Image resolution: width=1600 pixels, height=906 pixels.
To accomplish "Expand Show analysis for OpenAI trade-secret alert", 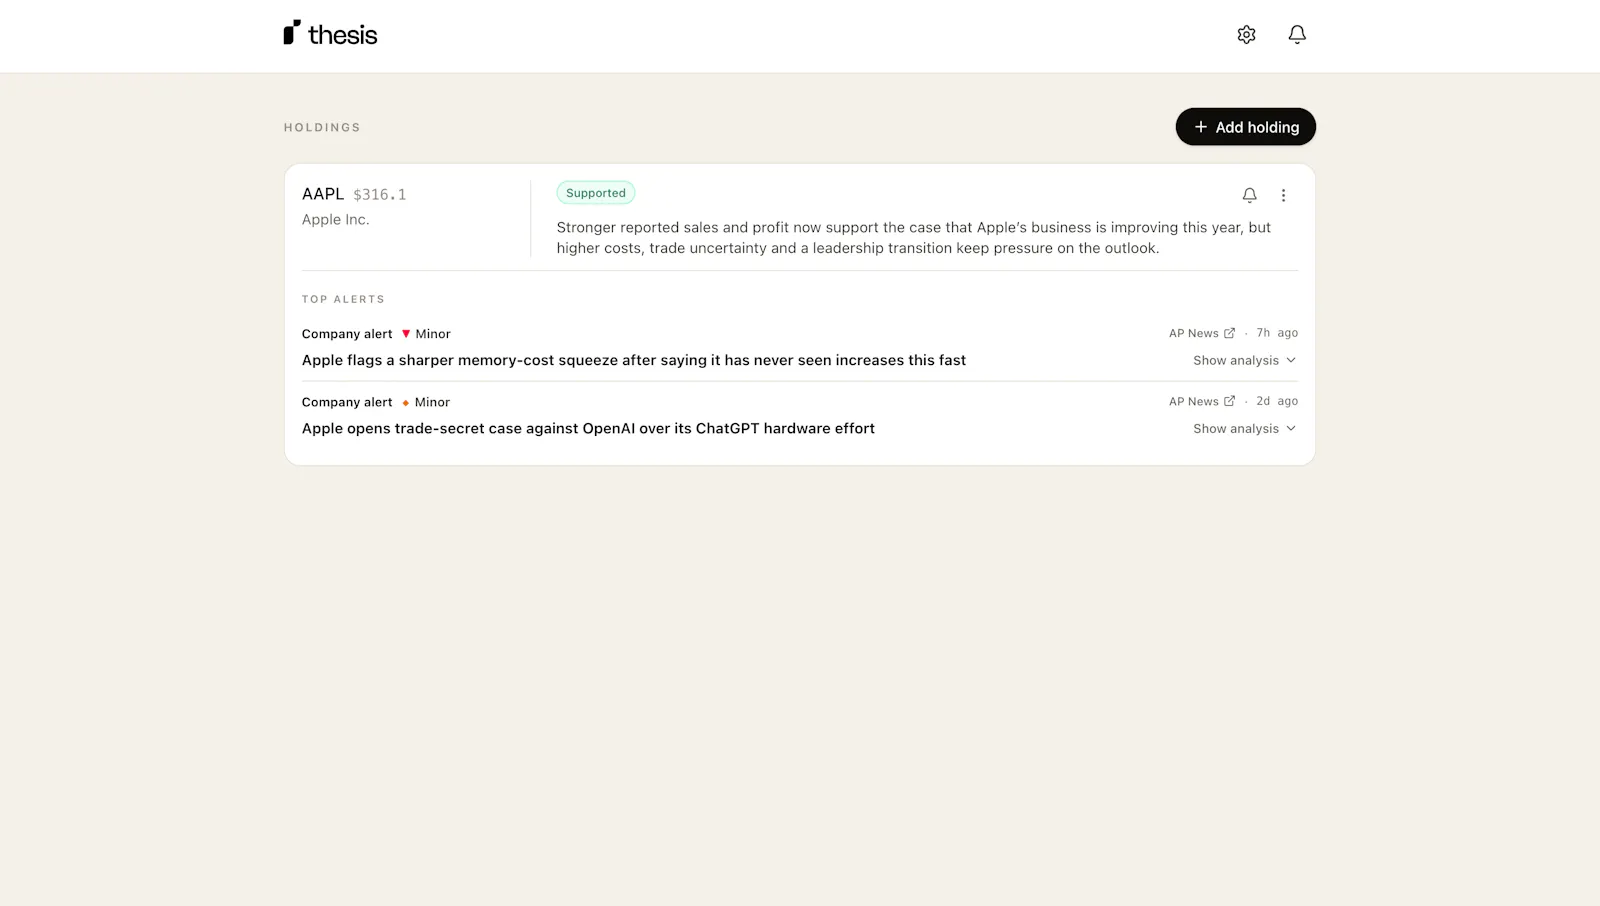I will [1244, 428].
